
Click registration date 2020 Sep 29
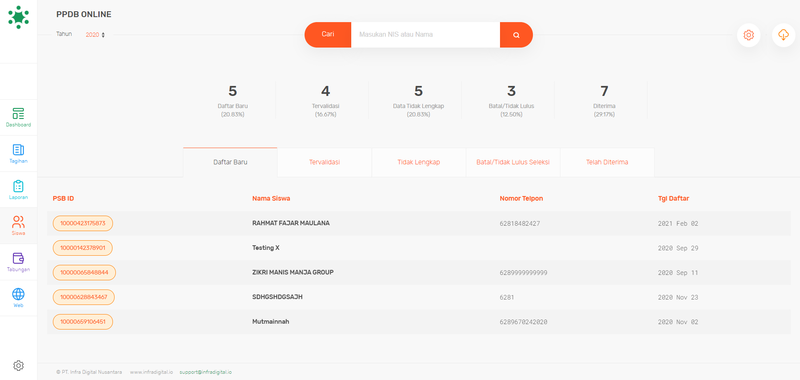point(678,248)
